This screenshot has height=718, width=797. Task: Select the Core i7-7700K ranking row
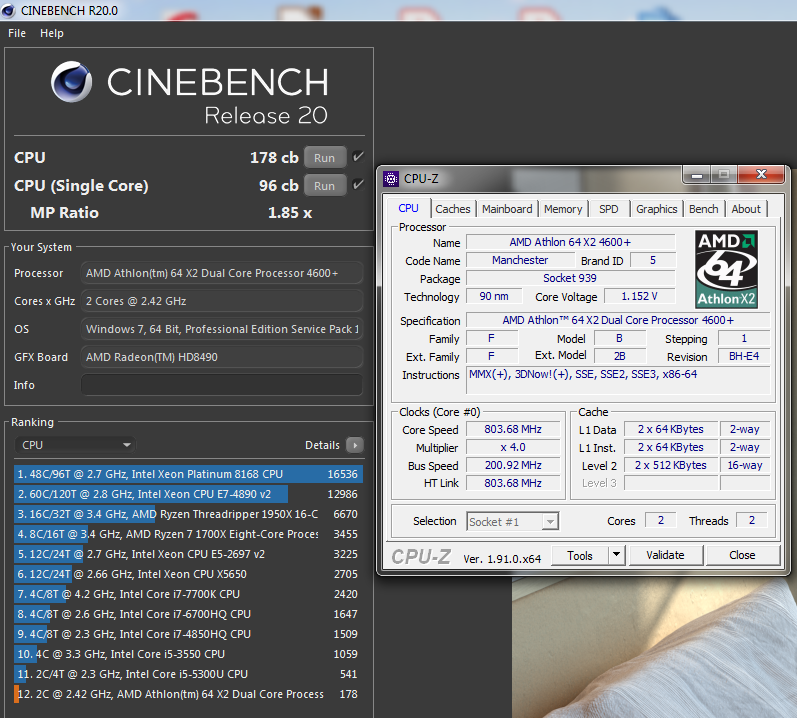coord(188,594)
